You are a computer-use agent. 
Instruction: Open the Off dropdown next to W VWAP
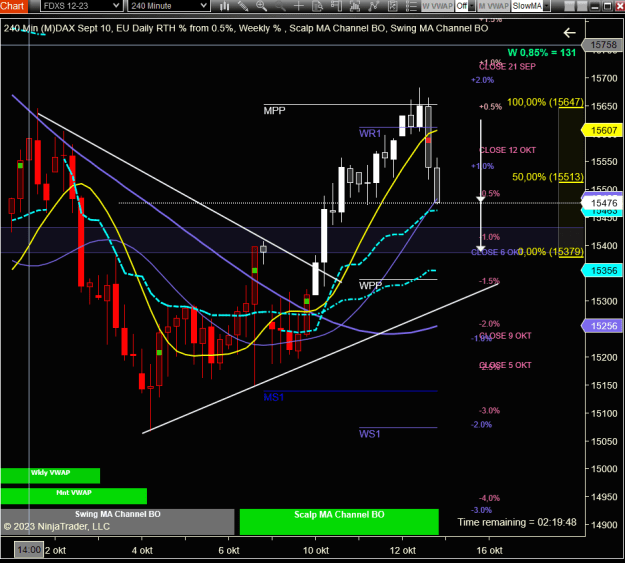465,6
